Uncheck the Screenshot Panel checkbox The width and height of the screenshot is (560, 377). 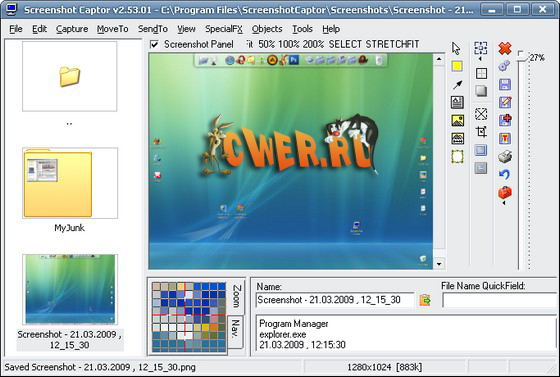(154, 44)
